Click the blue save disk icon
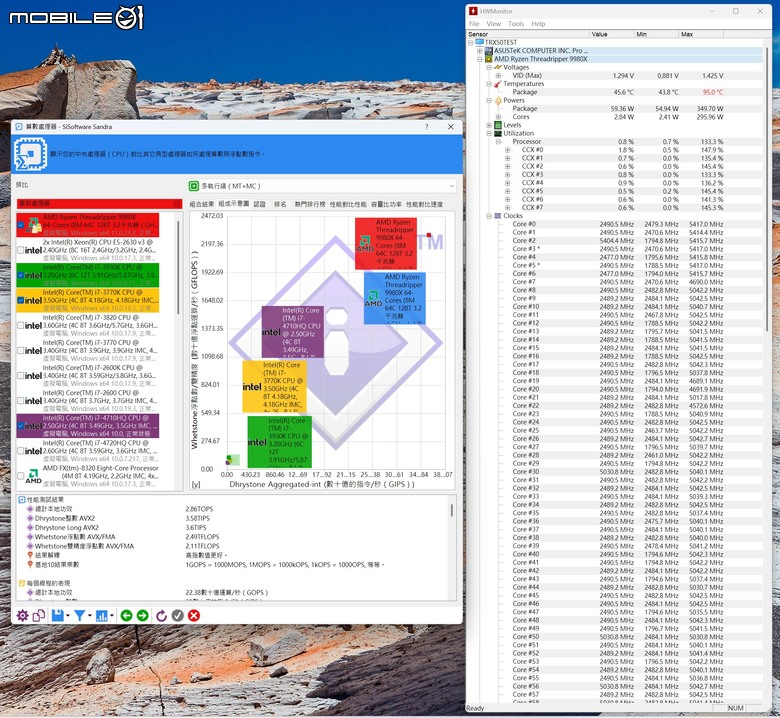The image size is (780, 718). pos(57,615)
